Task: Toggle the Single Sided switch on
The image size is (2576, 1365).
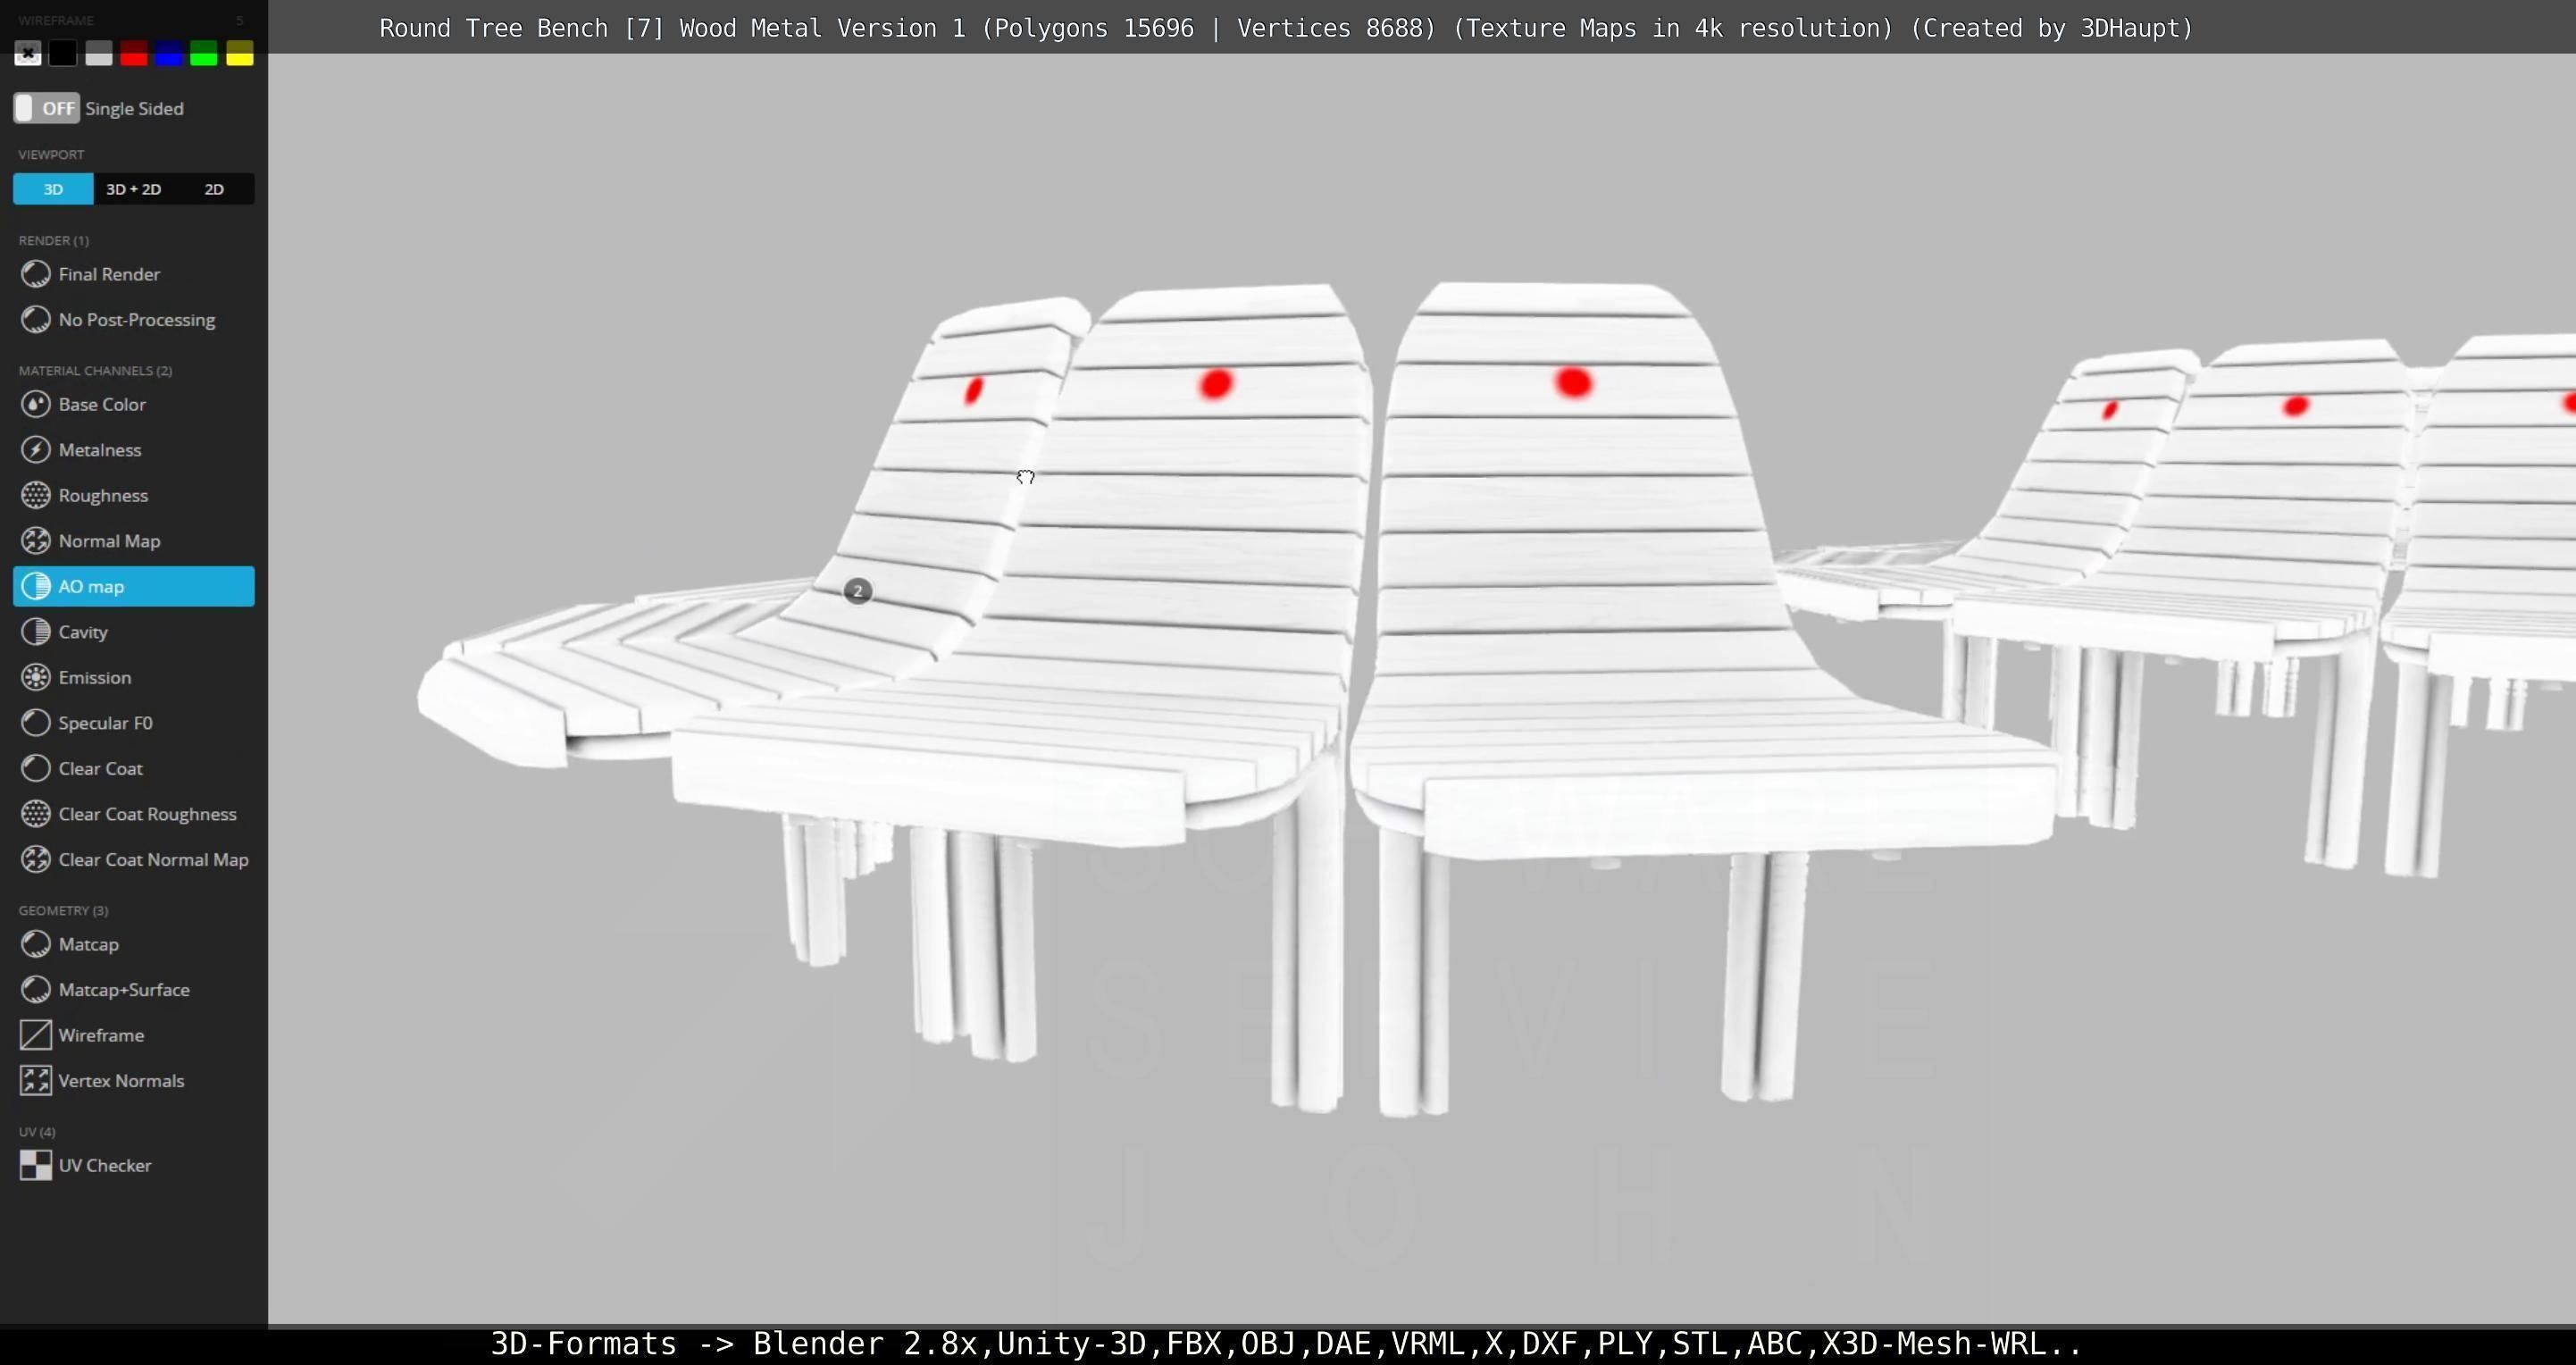Action: tap(46, 108)
